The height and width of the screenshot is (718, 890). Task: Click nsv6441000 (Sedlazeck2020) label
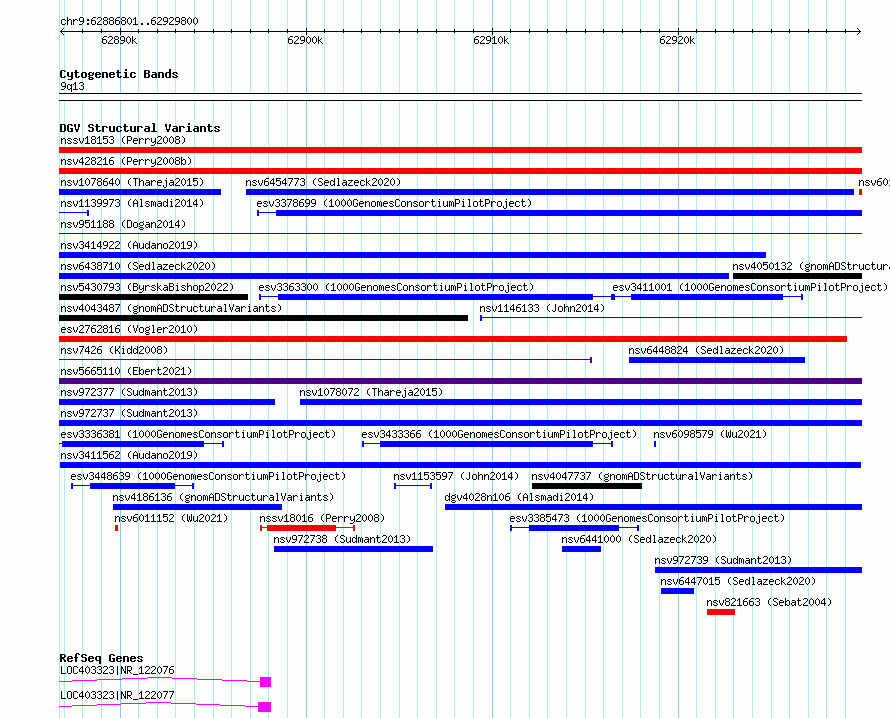pyautogui.click(x=639, y=539)
